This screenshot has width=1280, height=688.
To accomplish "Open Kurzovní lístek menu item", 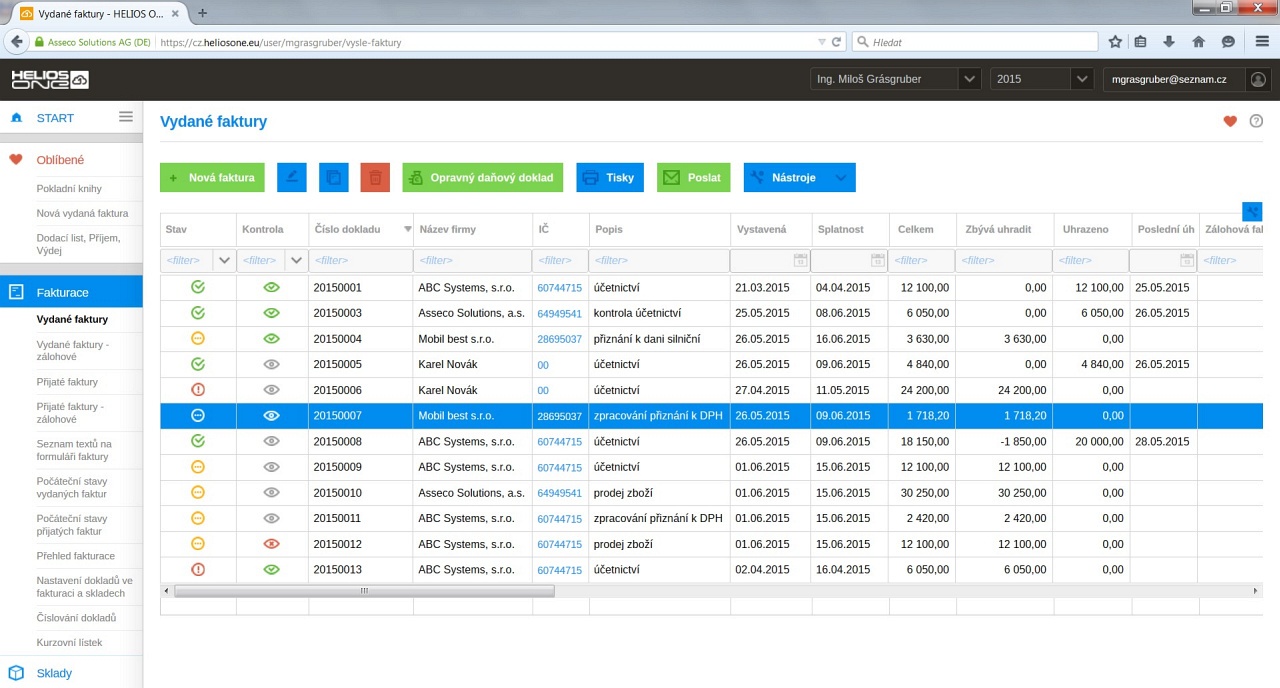I will pos(69,643).
